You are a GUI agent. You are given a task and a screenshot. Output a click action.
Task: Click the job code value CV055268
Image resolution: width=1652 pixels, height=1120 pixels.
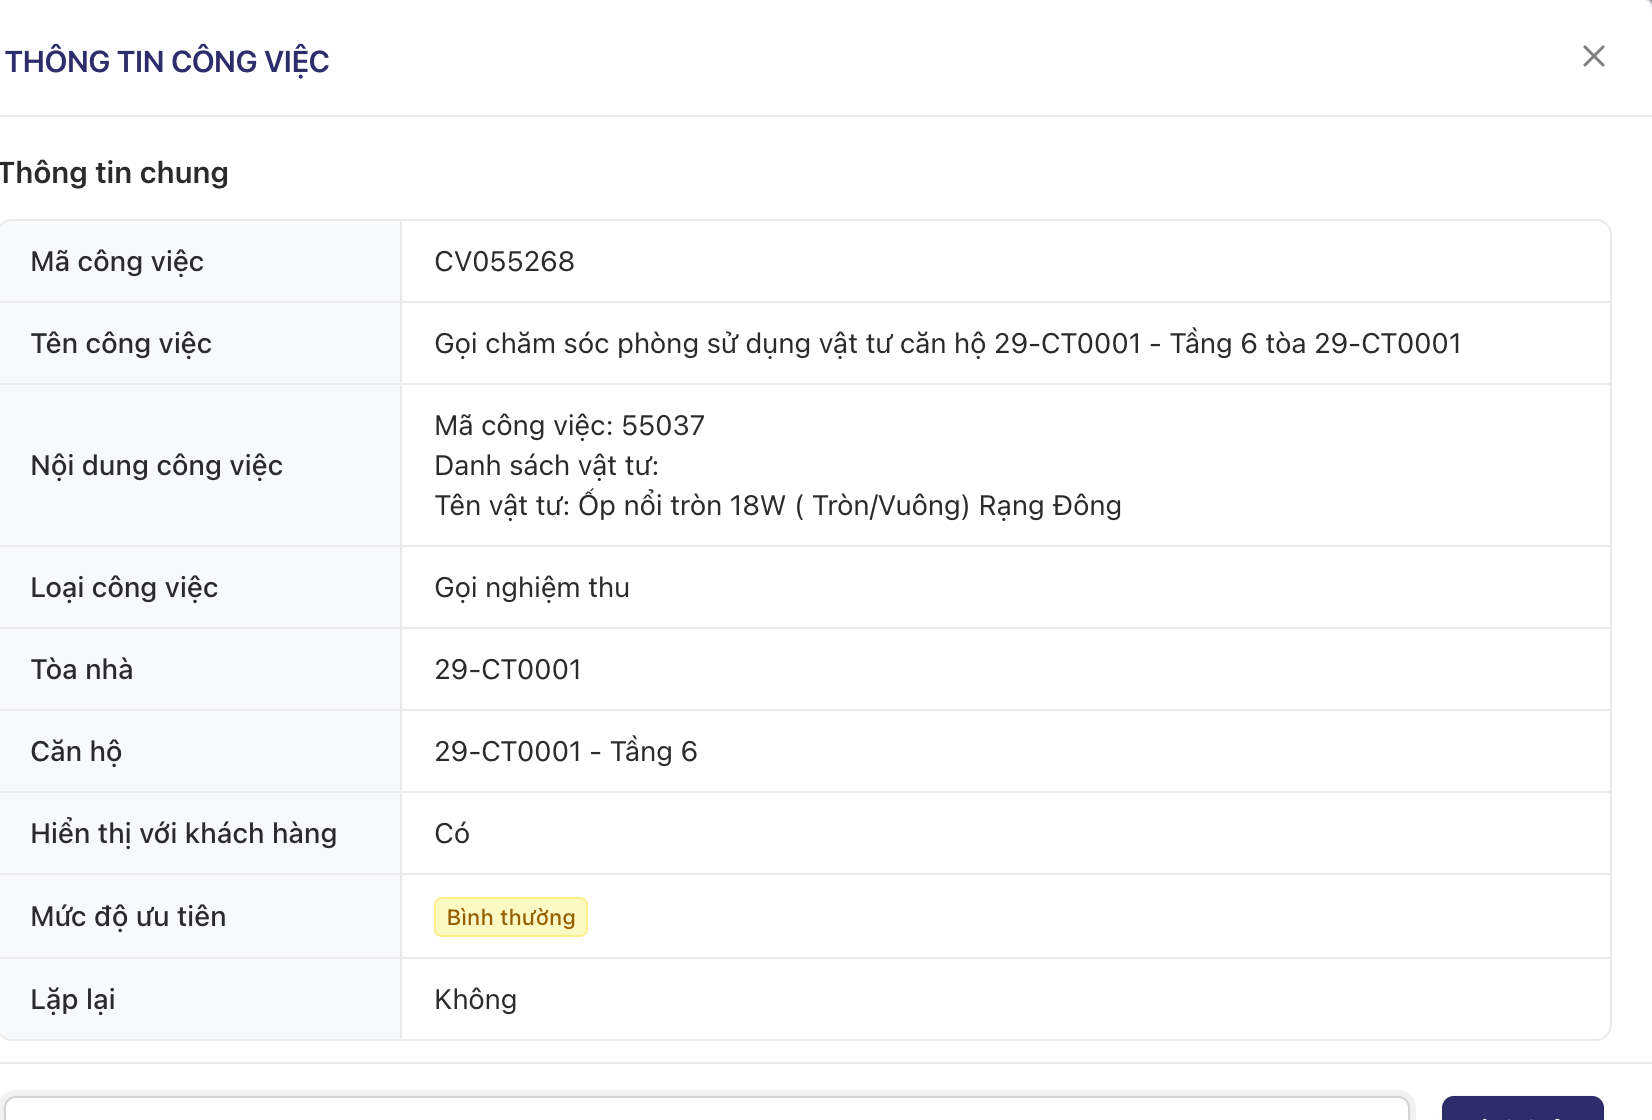pyautogui.click(x=504, y=262)
